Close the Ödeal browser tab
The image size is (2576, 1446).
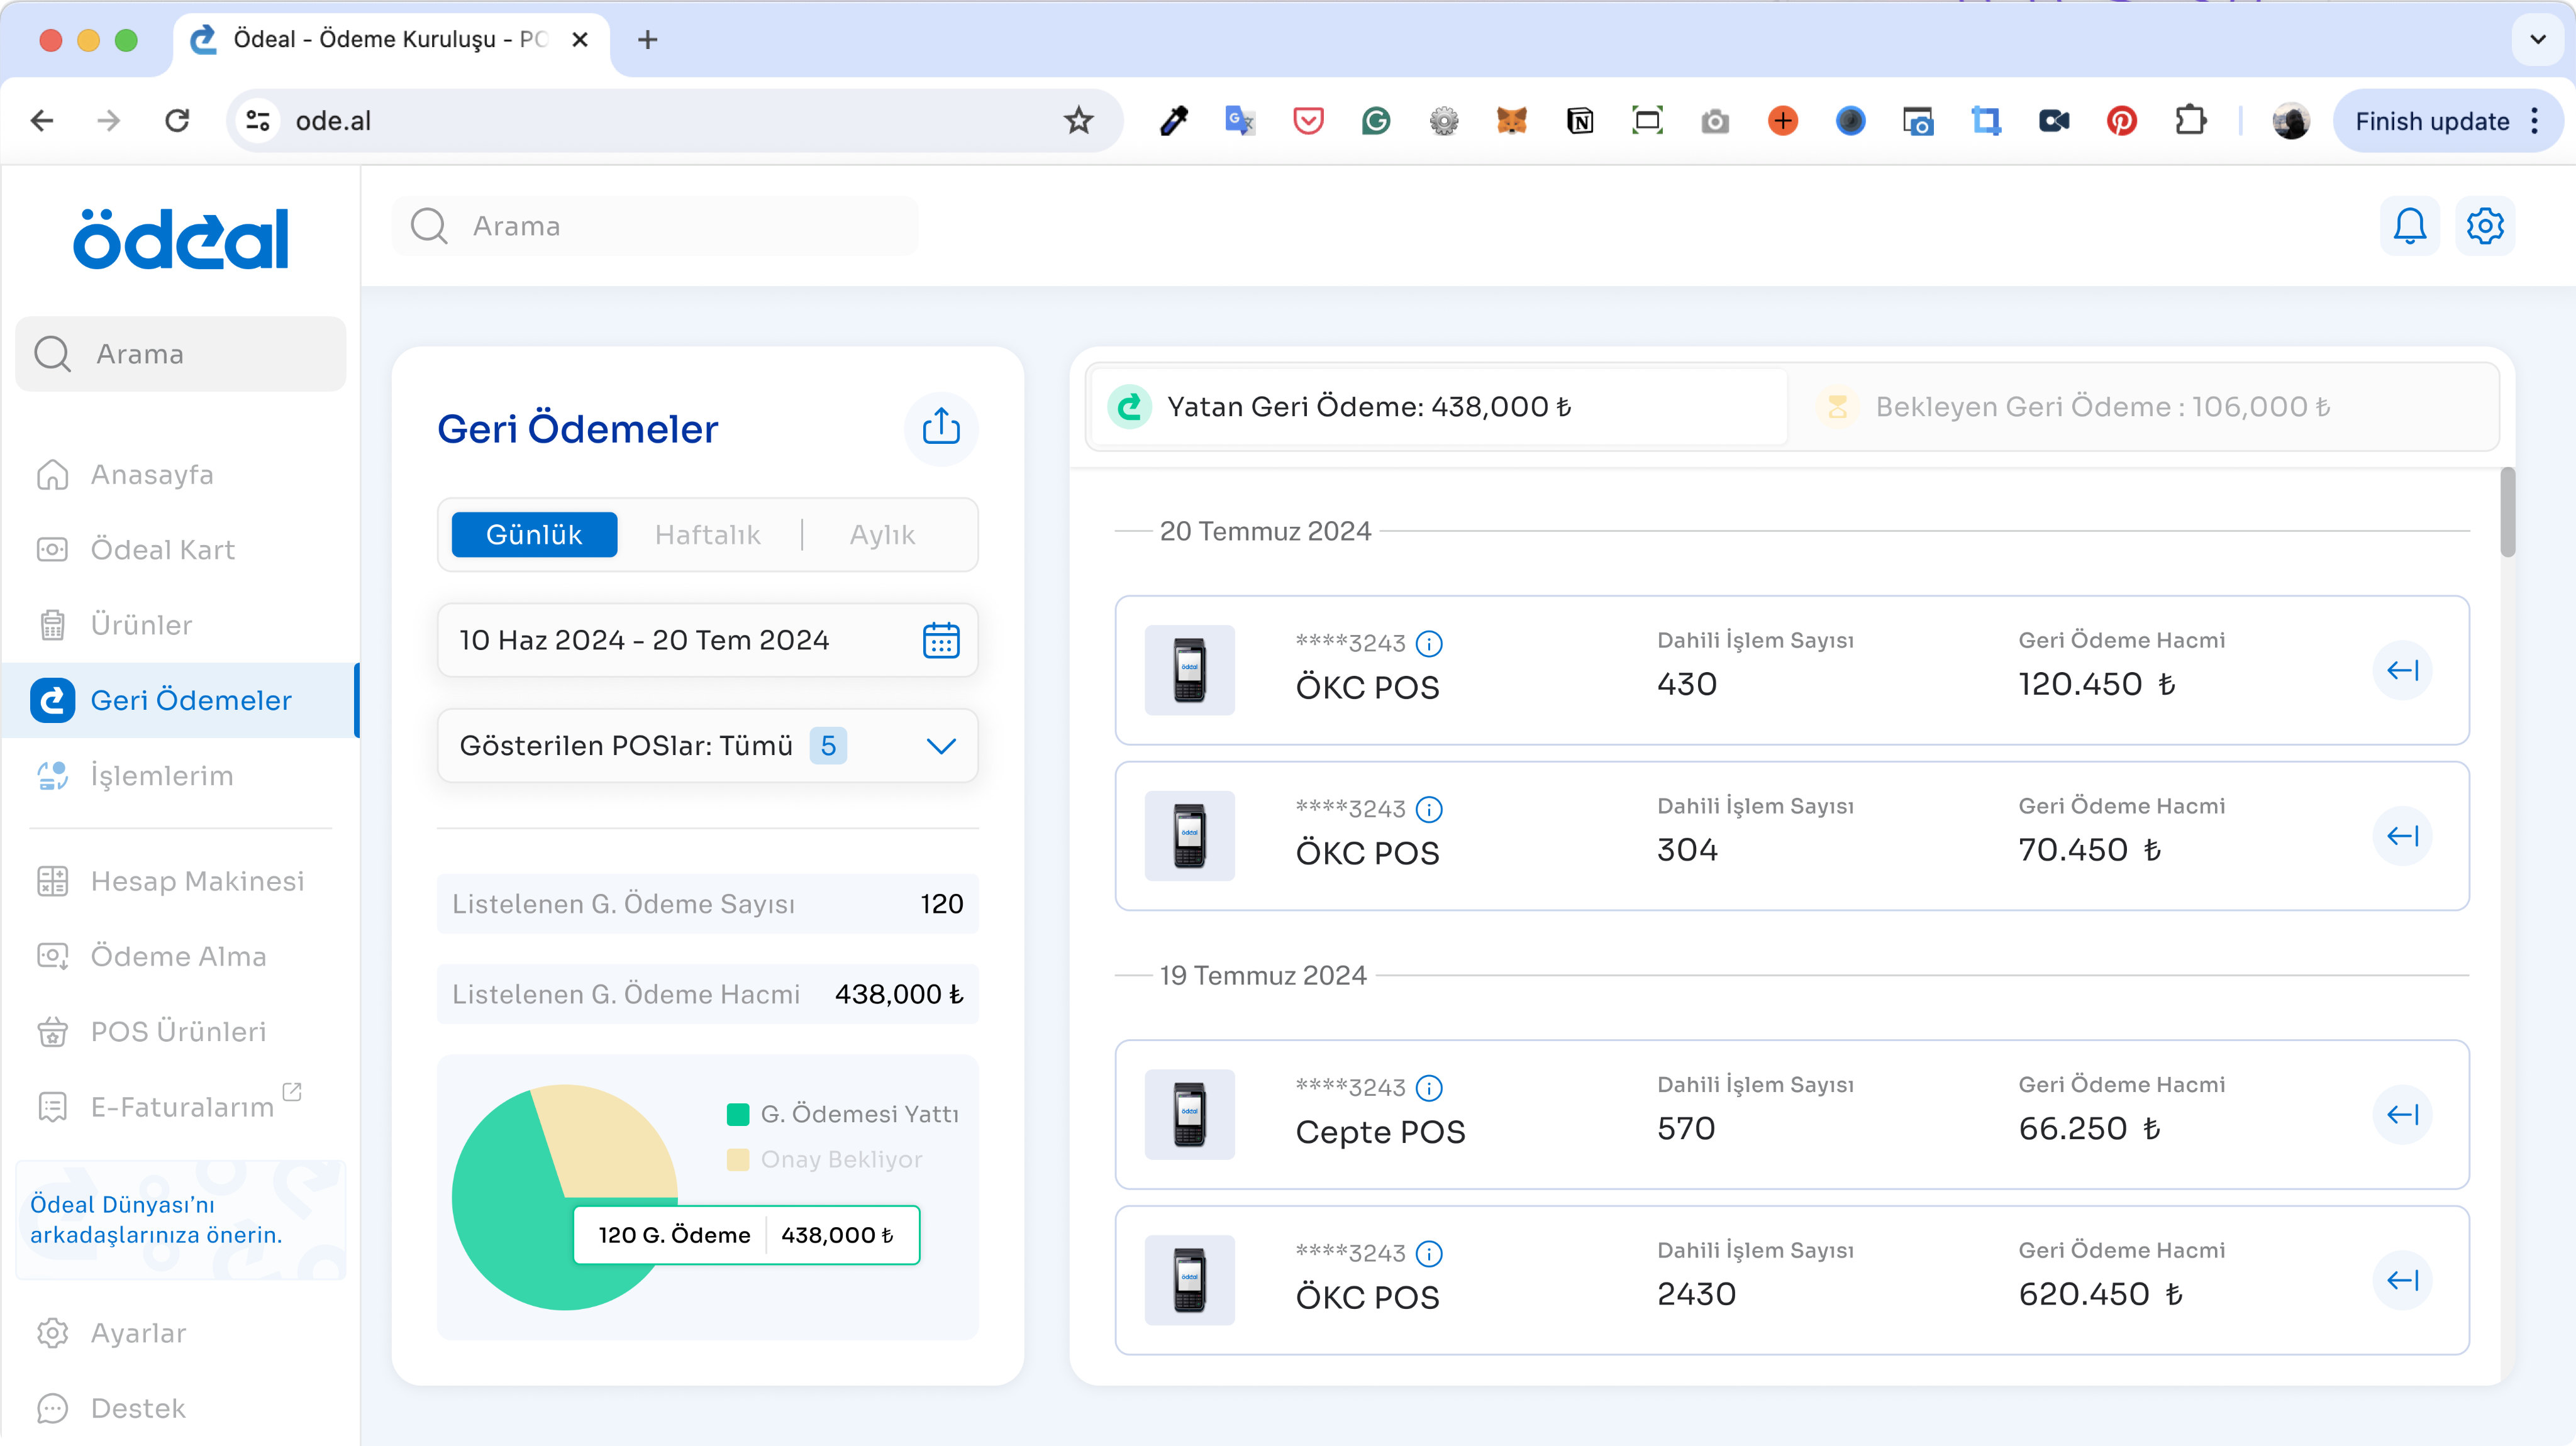tap(579, 40)
